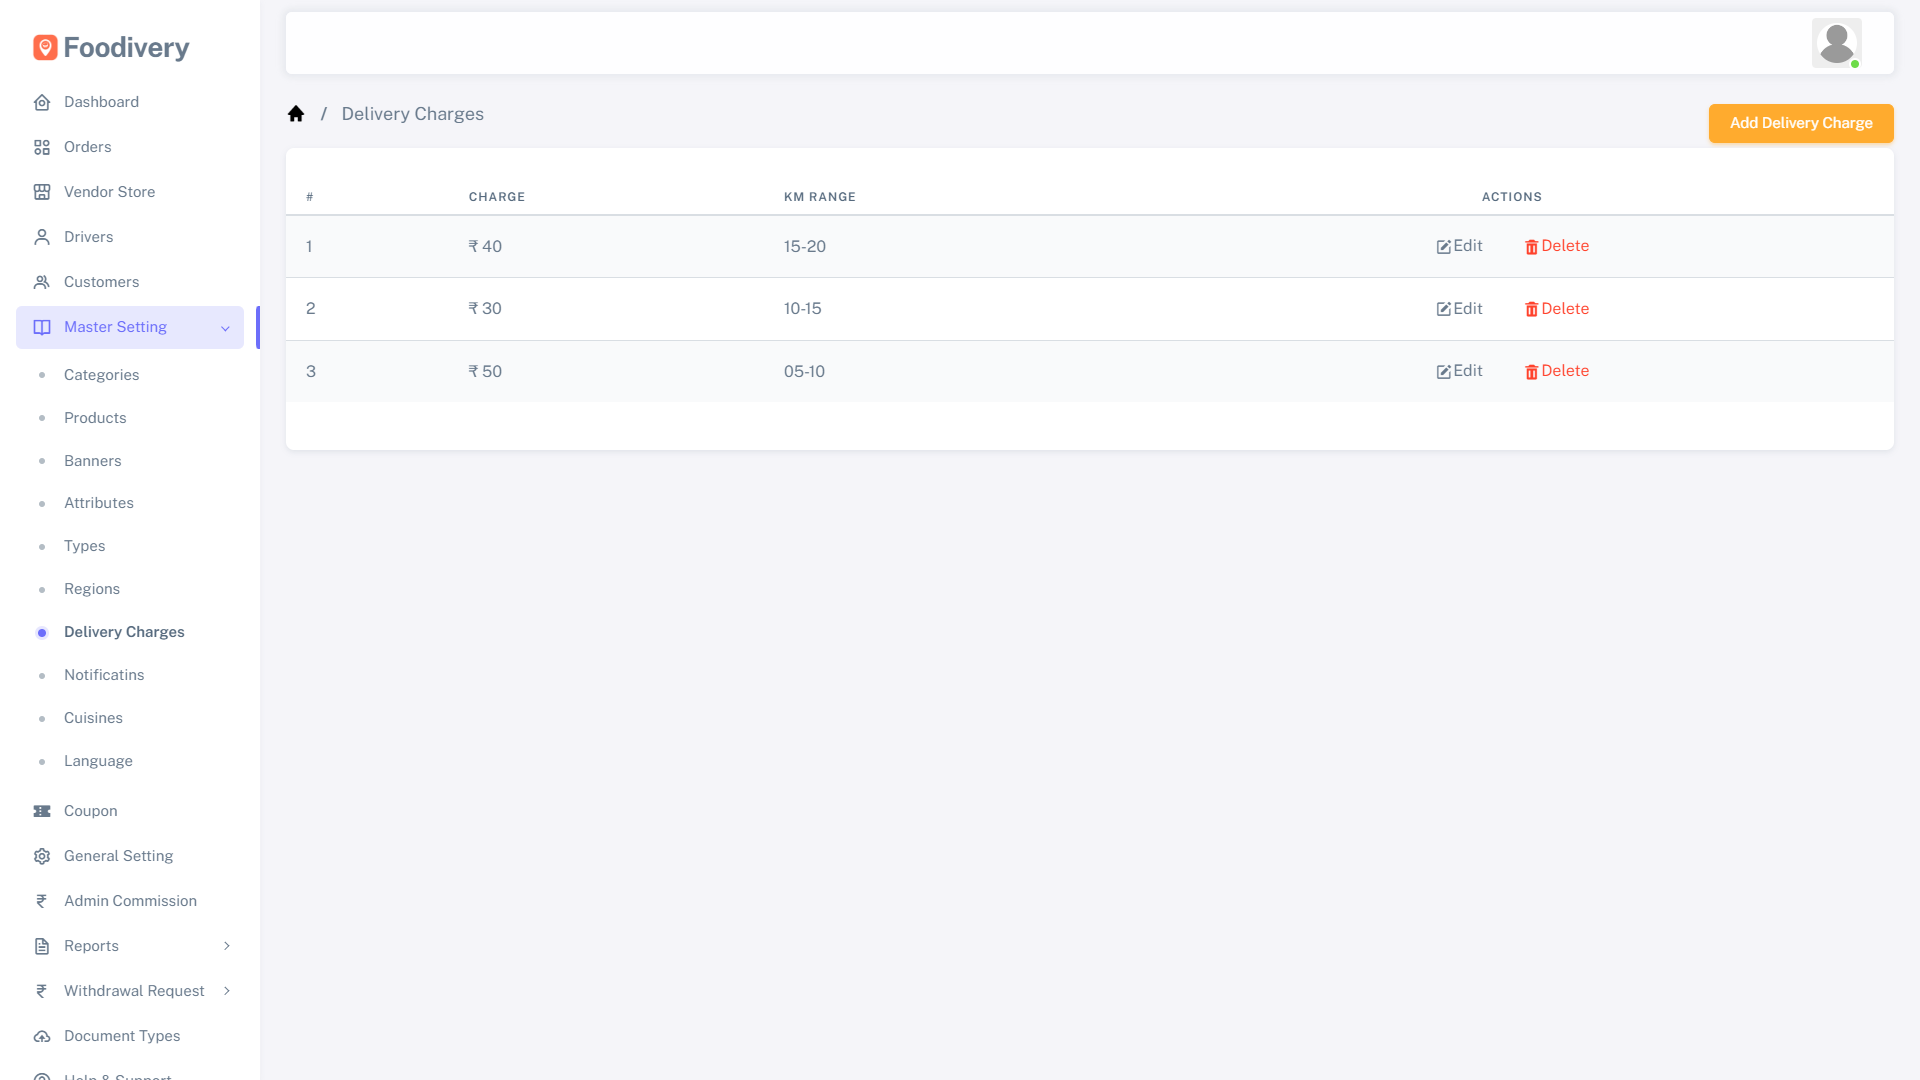The height and width of the screenshot is (1080, 1920).
Task: Click the Add Delivery Charge button
Action: click(x=1800, y=123)
